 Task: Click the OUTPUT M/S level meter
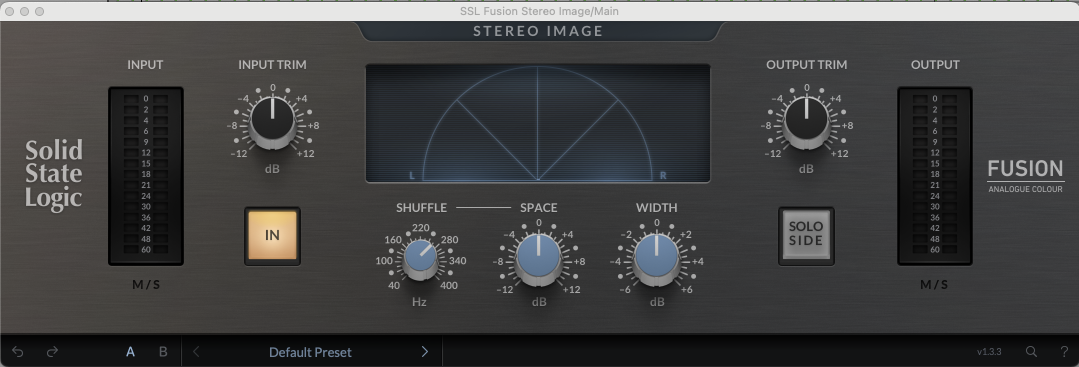(x=934, y=176)
